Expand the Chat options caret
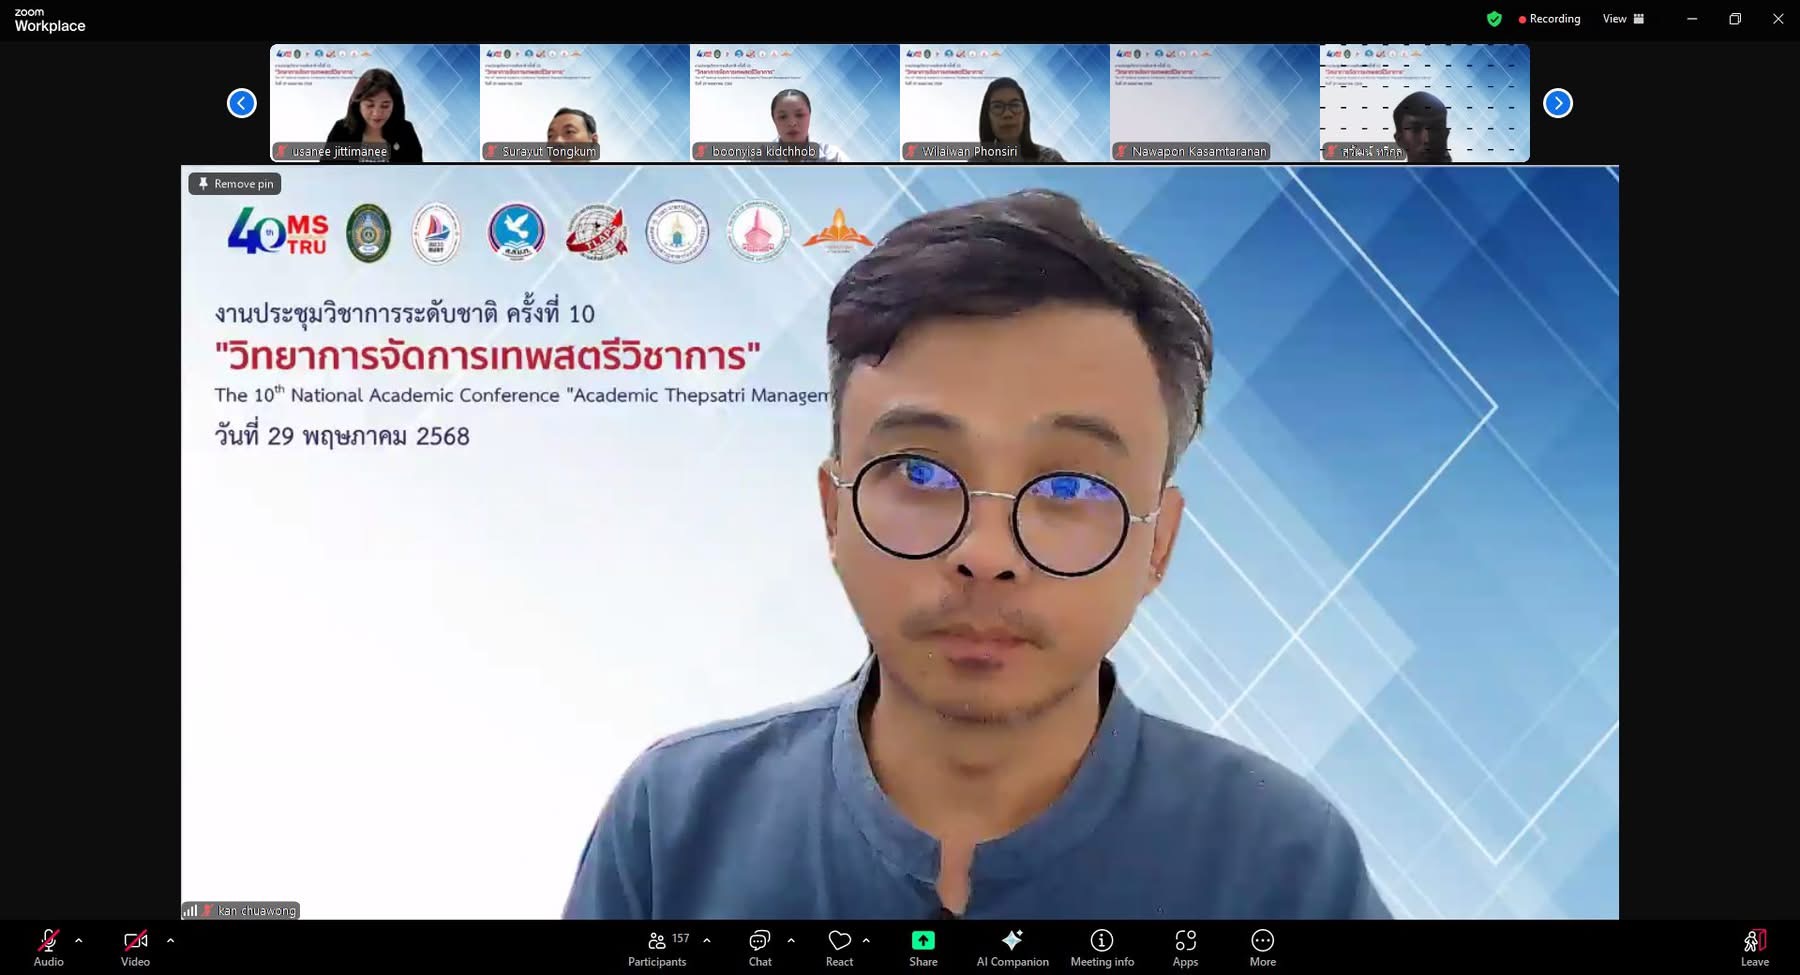Viewport: 1800px width, 975px height. point(791,940)
